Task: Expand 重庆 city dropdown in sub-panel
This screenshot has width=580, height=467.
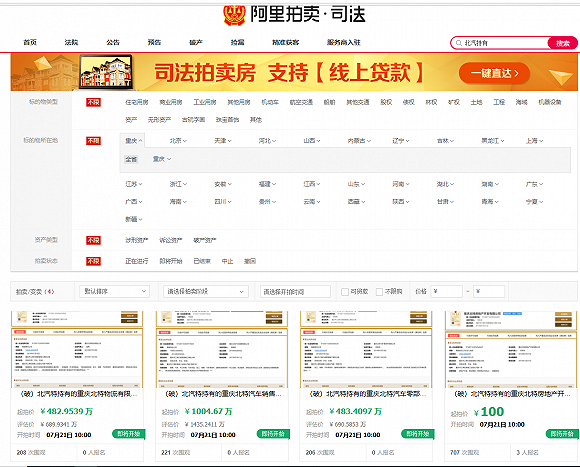Action: (162, 159)
